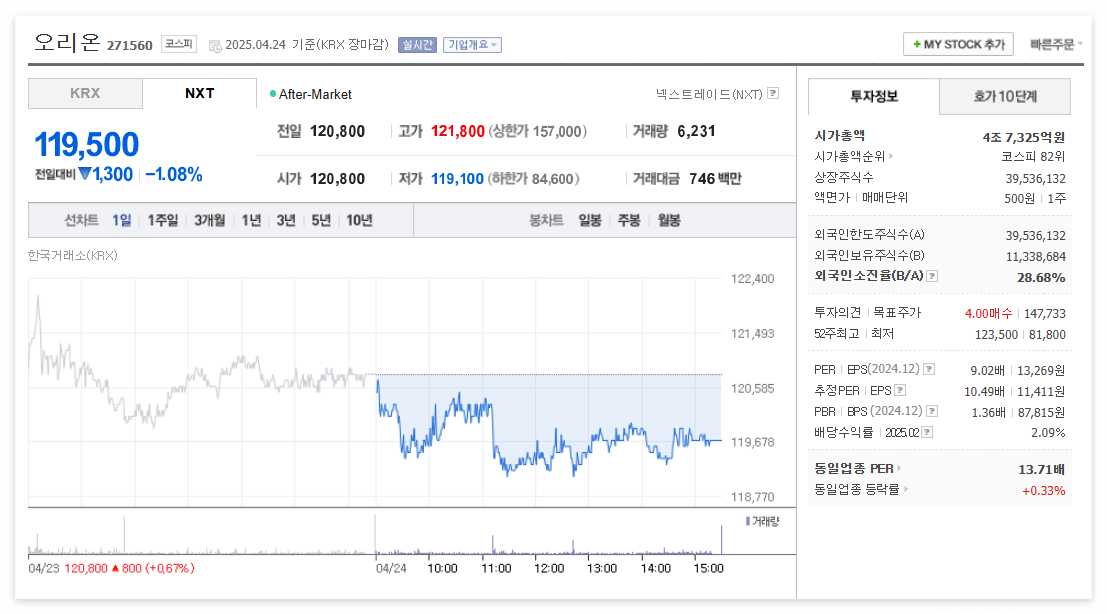Viewport: 1107px width, 614px height.
Task: Open the 호가 10단계 tab
Action: click(x=1003, y=96)
